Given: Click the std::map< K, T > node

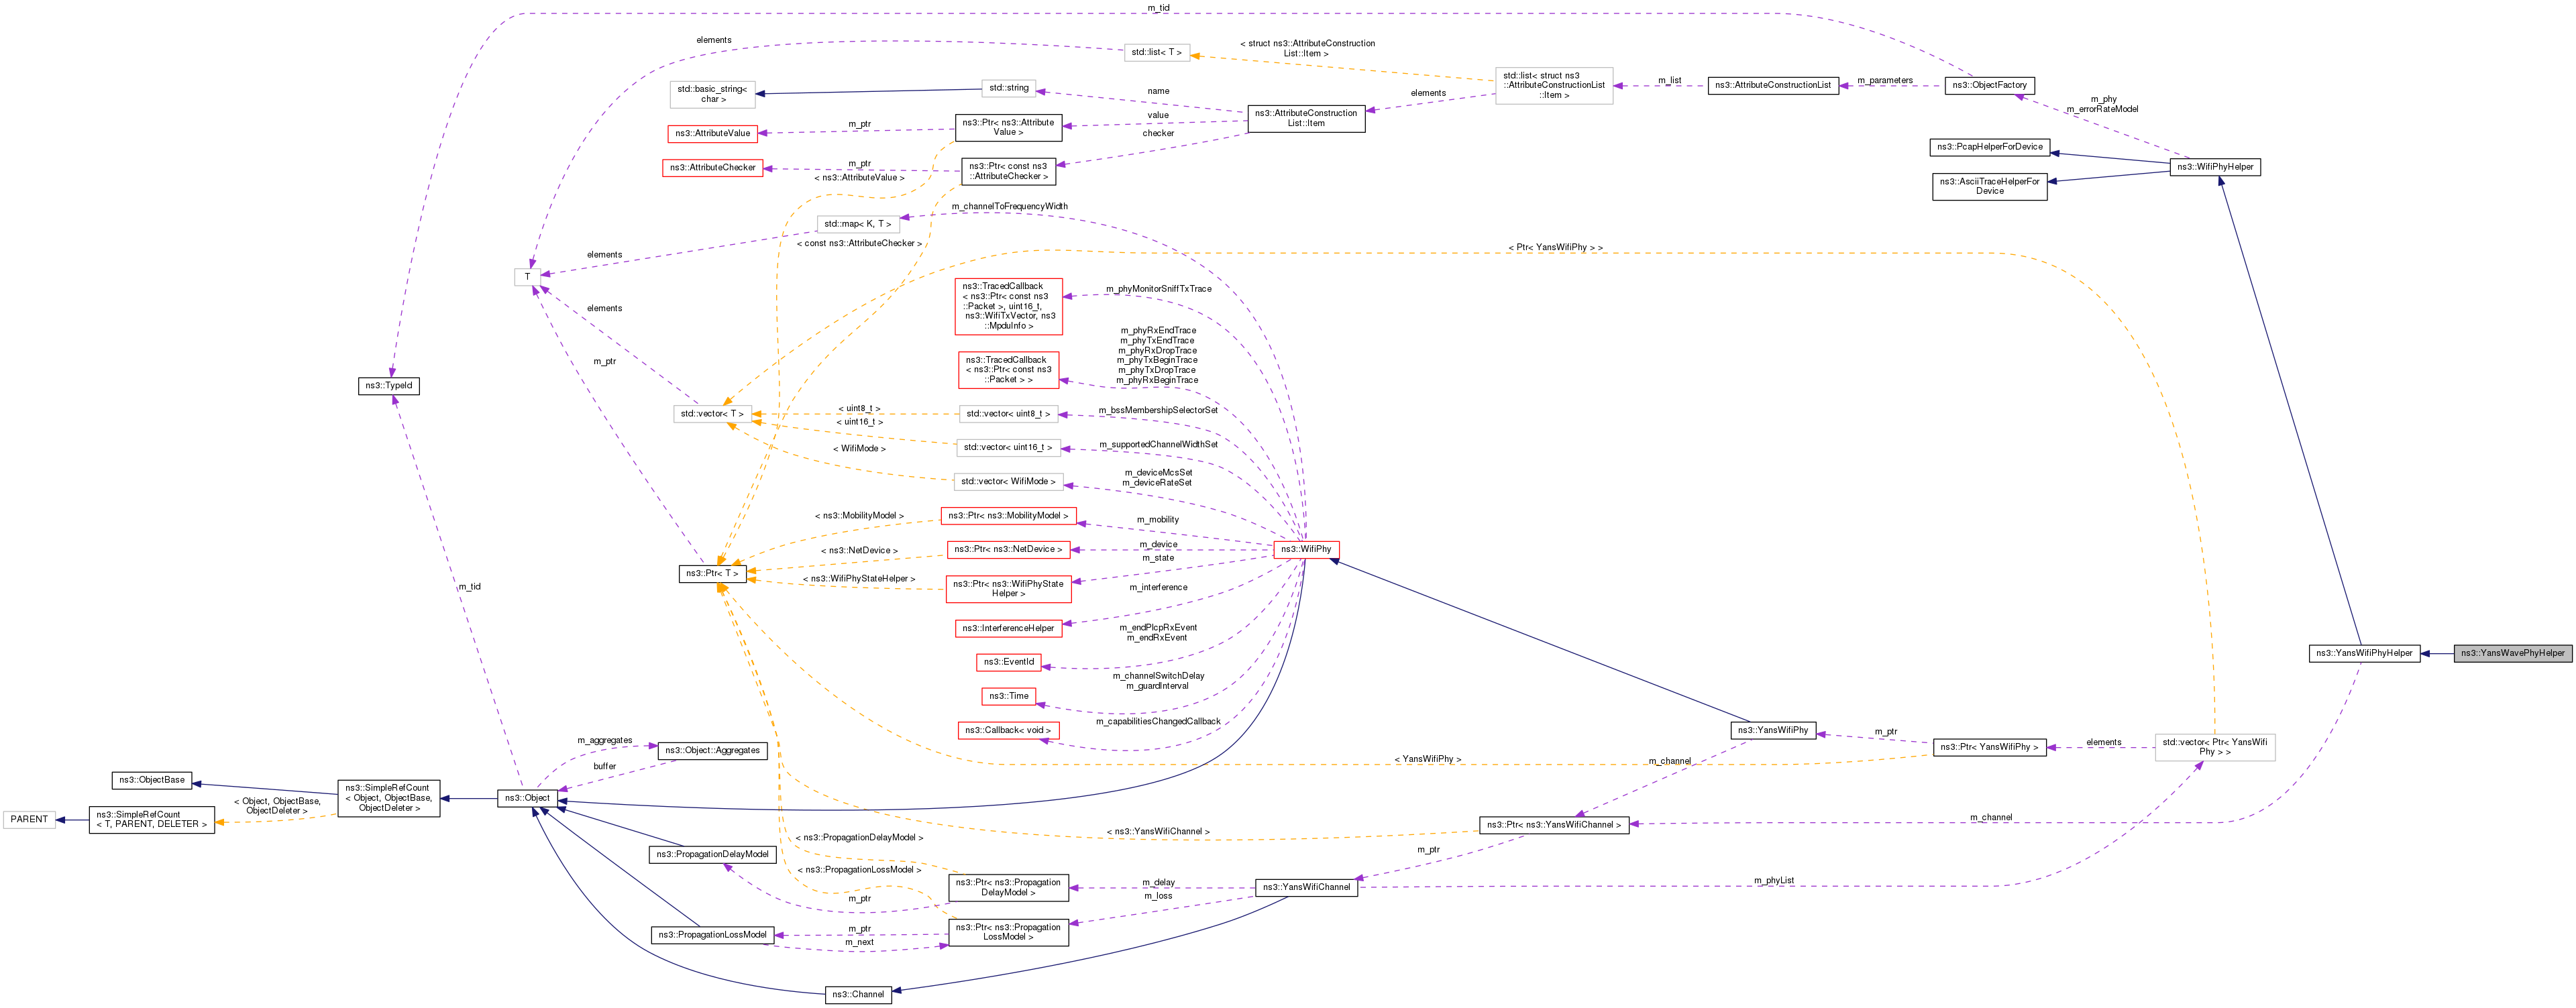Looking at the screenshot, I should point(858,224).
